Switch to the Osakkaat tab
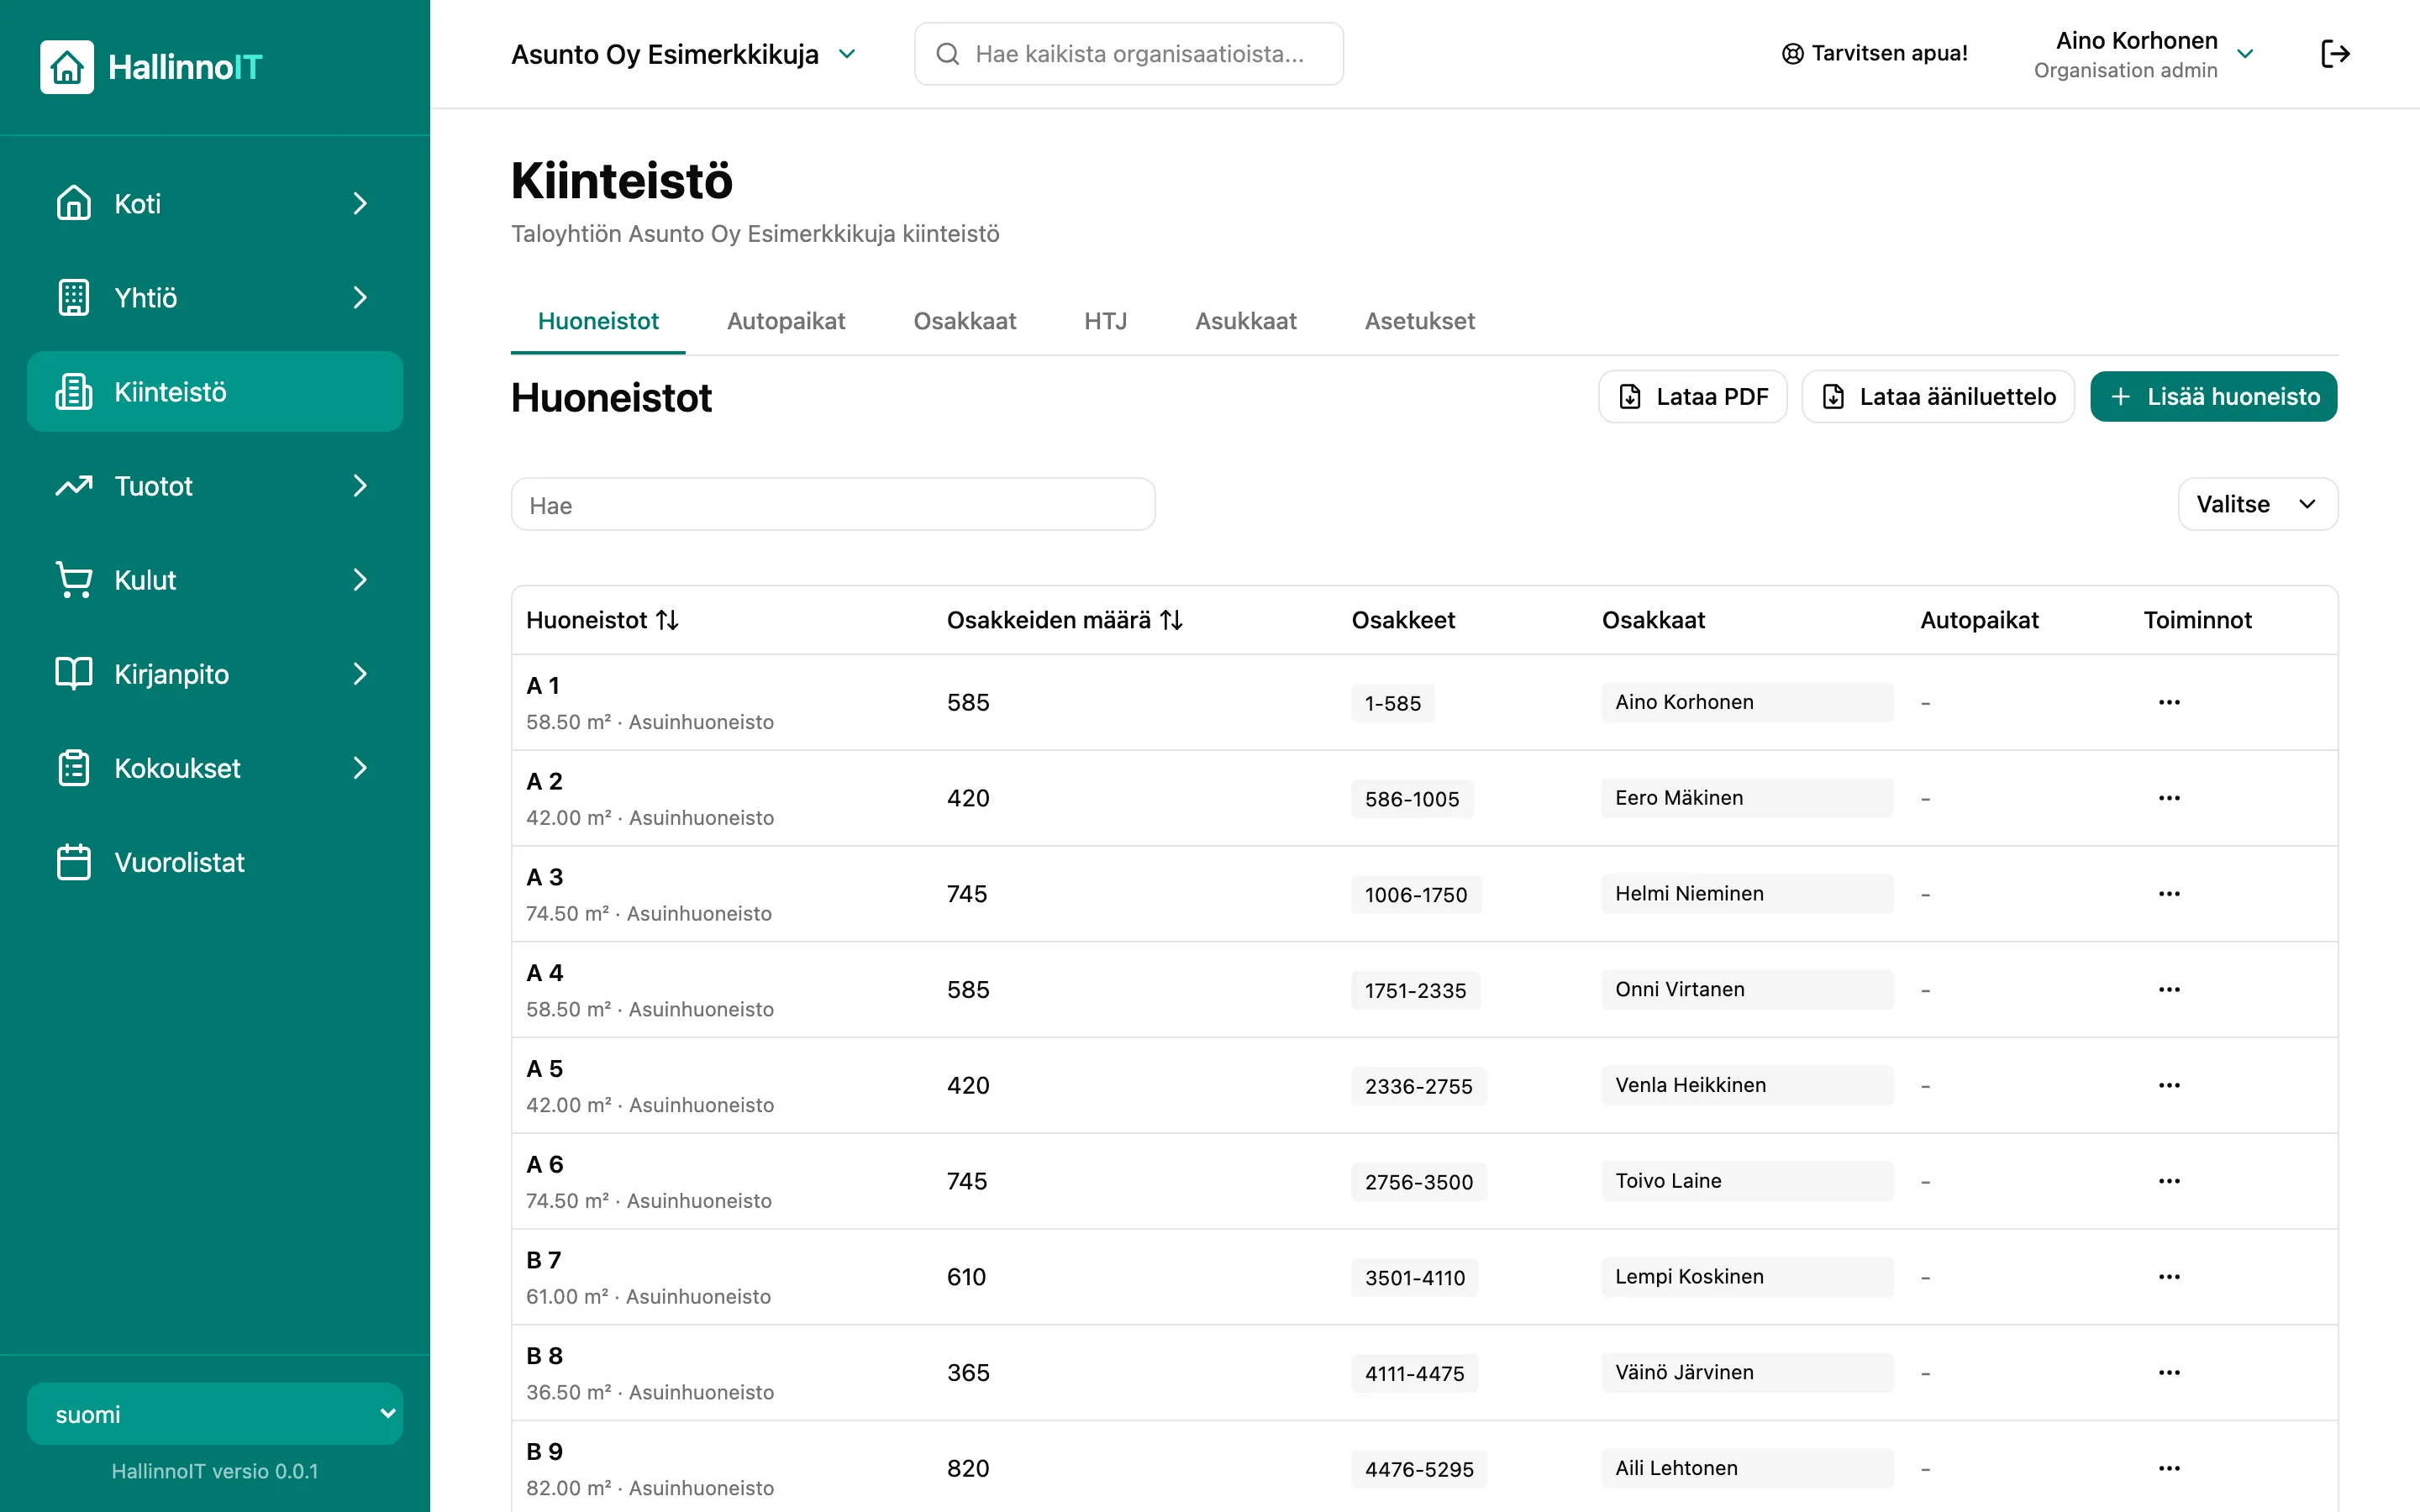 pyautogui.click(x=964, y=321)
